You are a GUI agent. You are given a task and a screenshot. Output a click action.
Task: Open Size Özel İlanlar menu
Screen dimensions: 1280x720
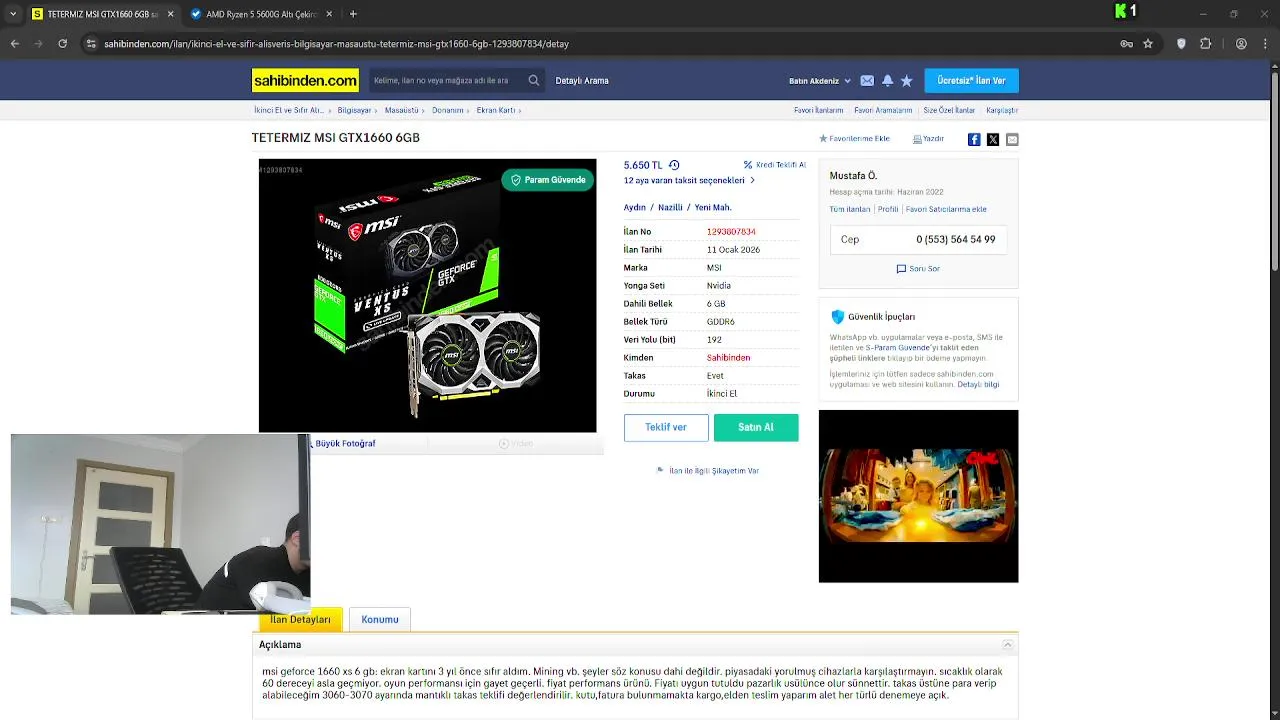tap(949, 110)
